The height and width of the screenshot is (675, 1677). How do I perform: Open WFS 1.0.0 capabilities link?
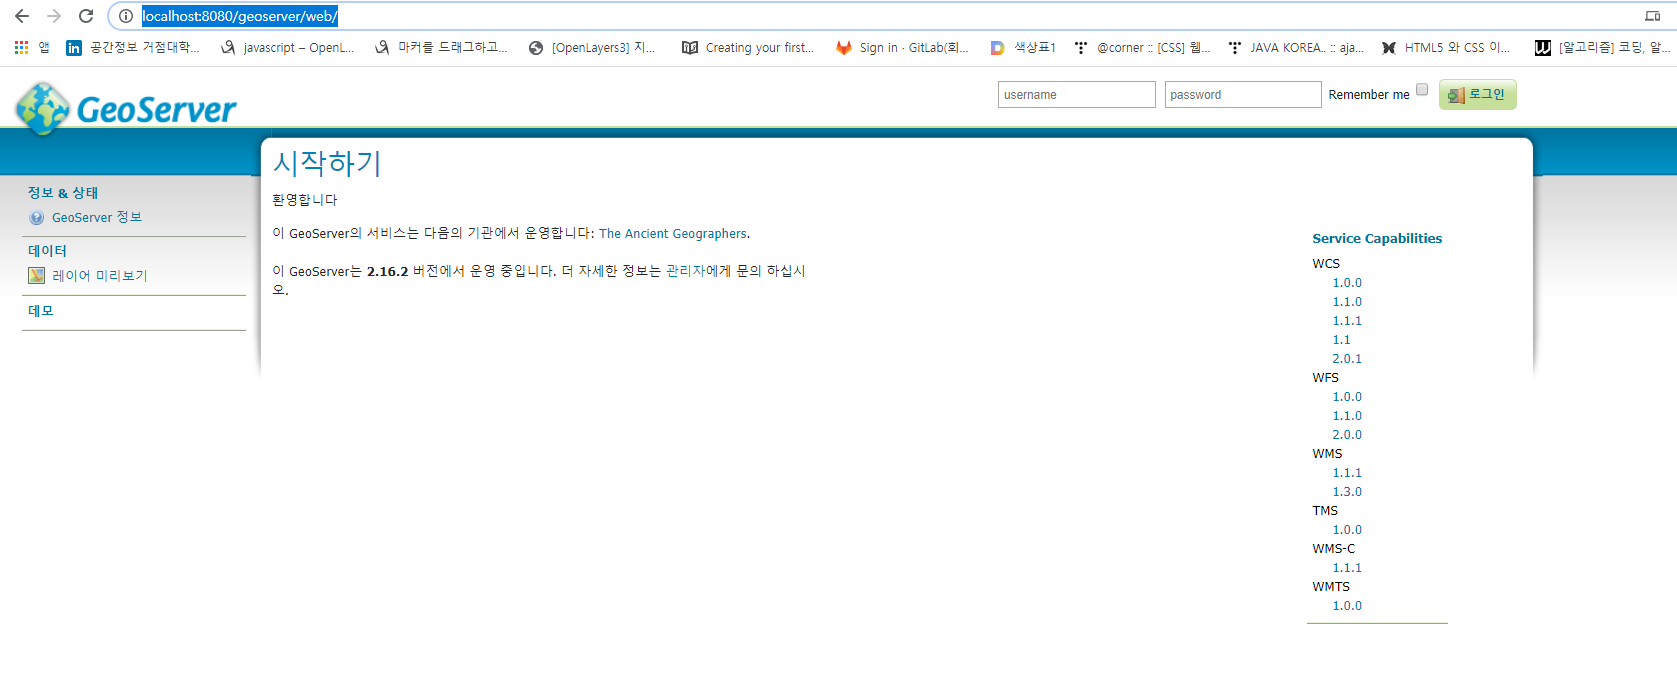1347,397
